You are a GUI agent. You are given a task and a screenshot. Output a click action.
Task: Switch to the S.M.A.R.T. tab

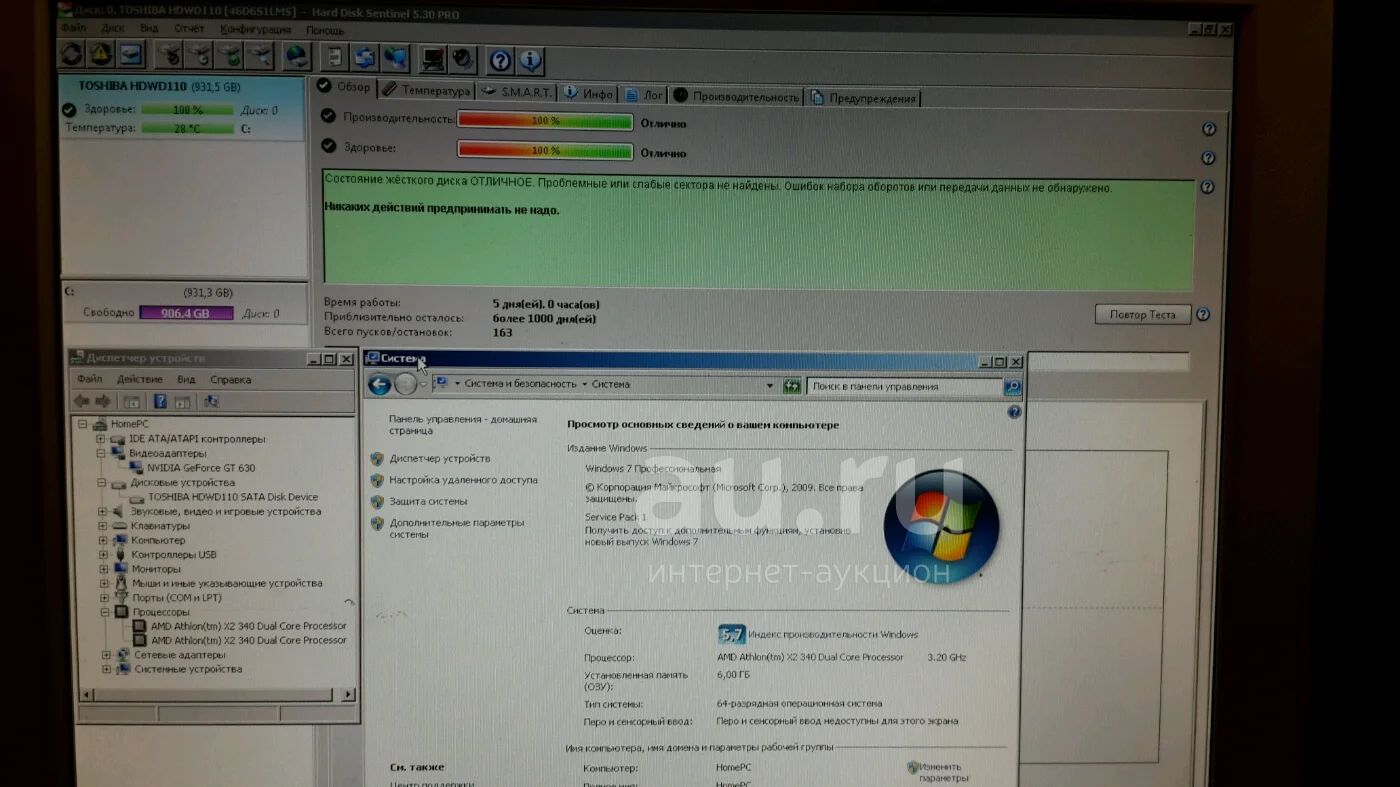516,93
